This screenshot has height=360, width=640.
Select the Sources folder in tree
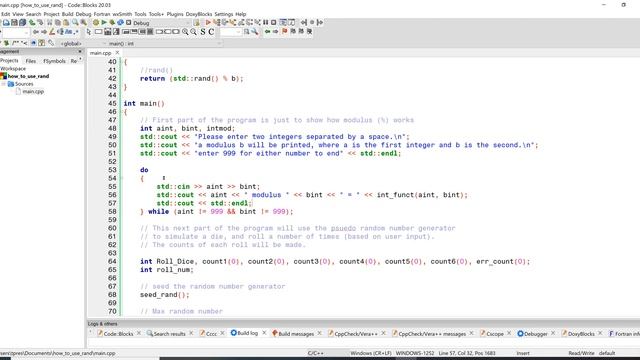pyautogui.click(x=24, y=84)
